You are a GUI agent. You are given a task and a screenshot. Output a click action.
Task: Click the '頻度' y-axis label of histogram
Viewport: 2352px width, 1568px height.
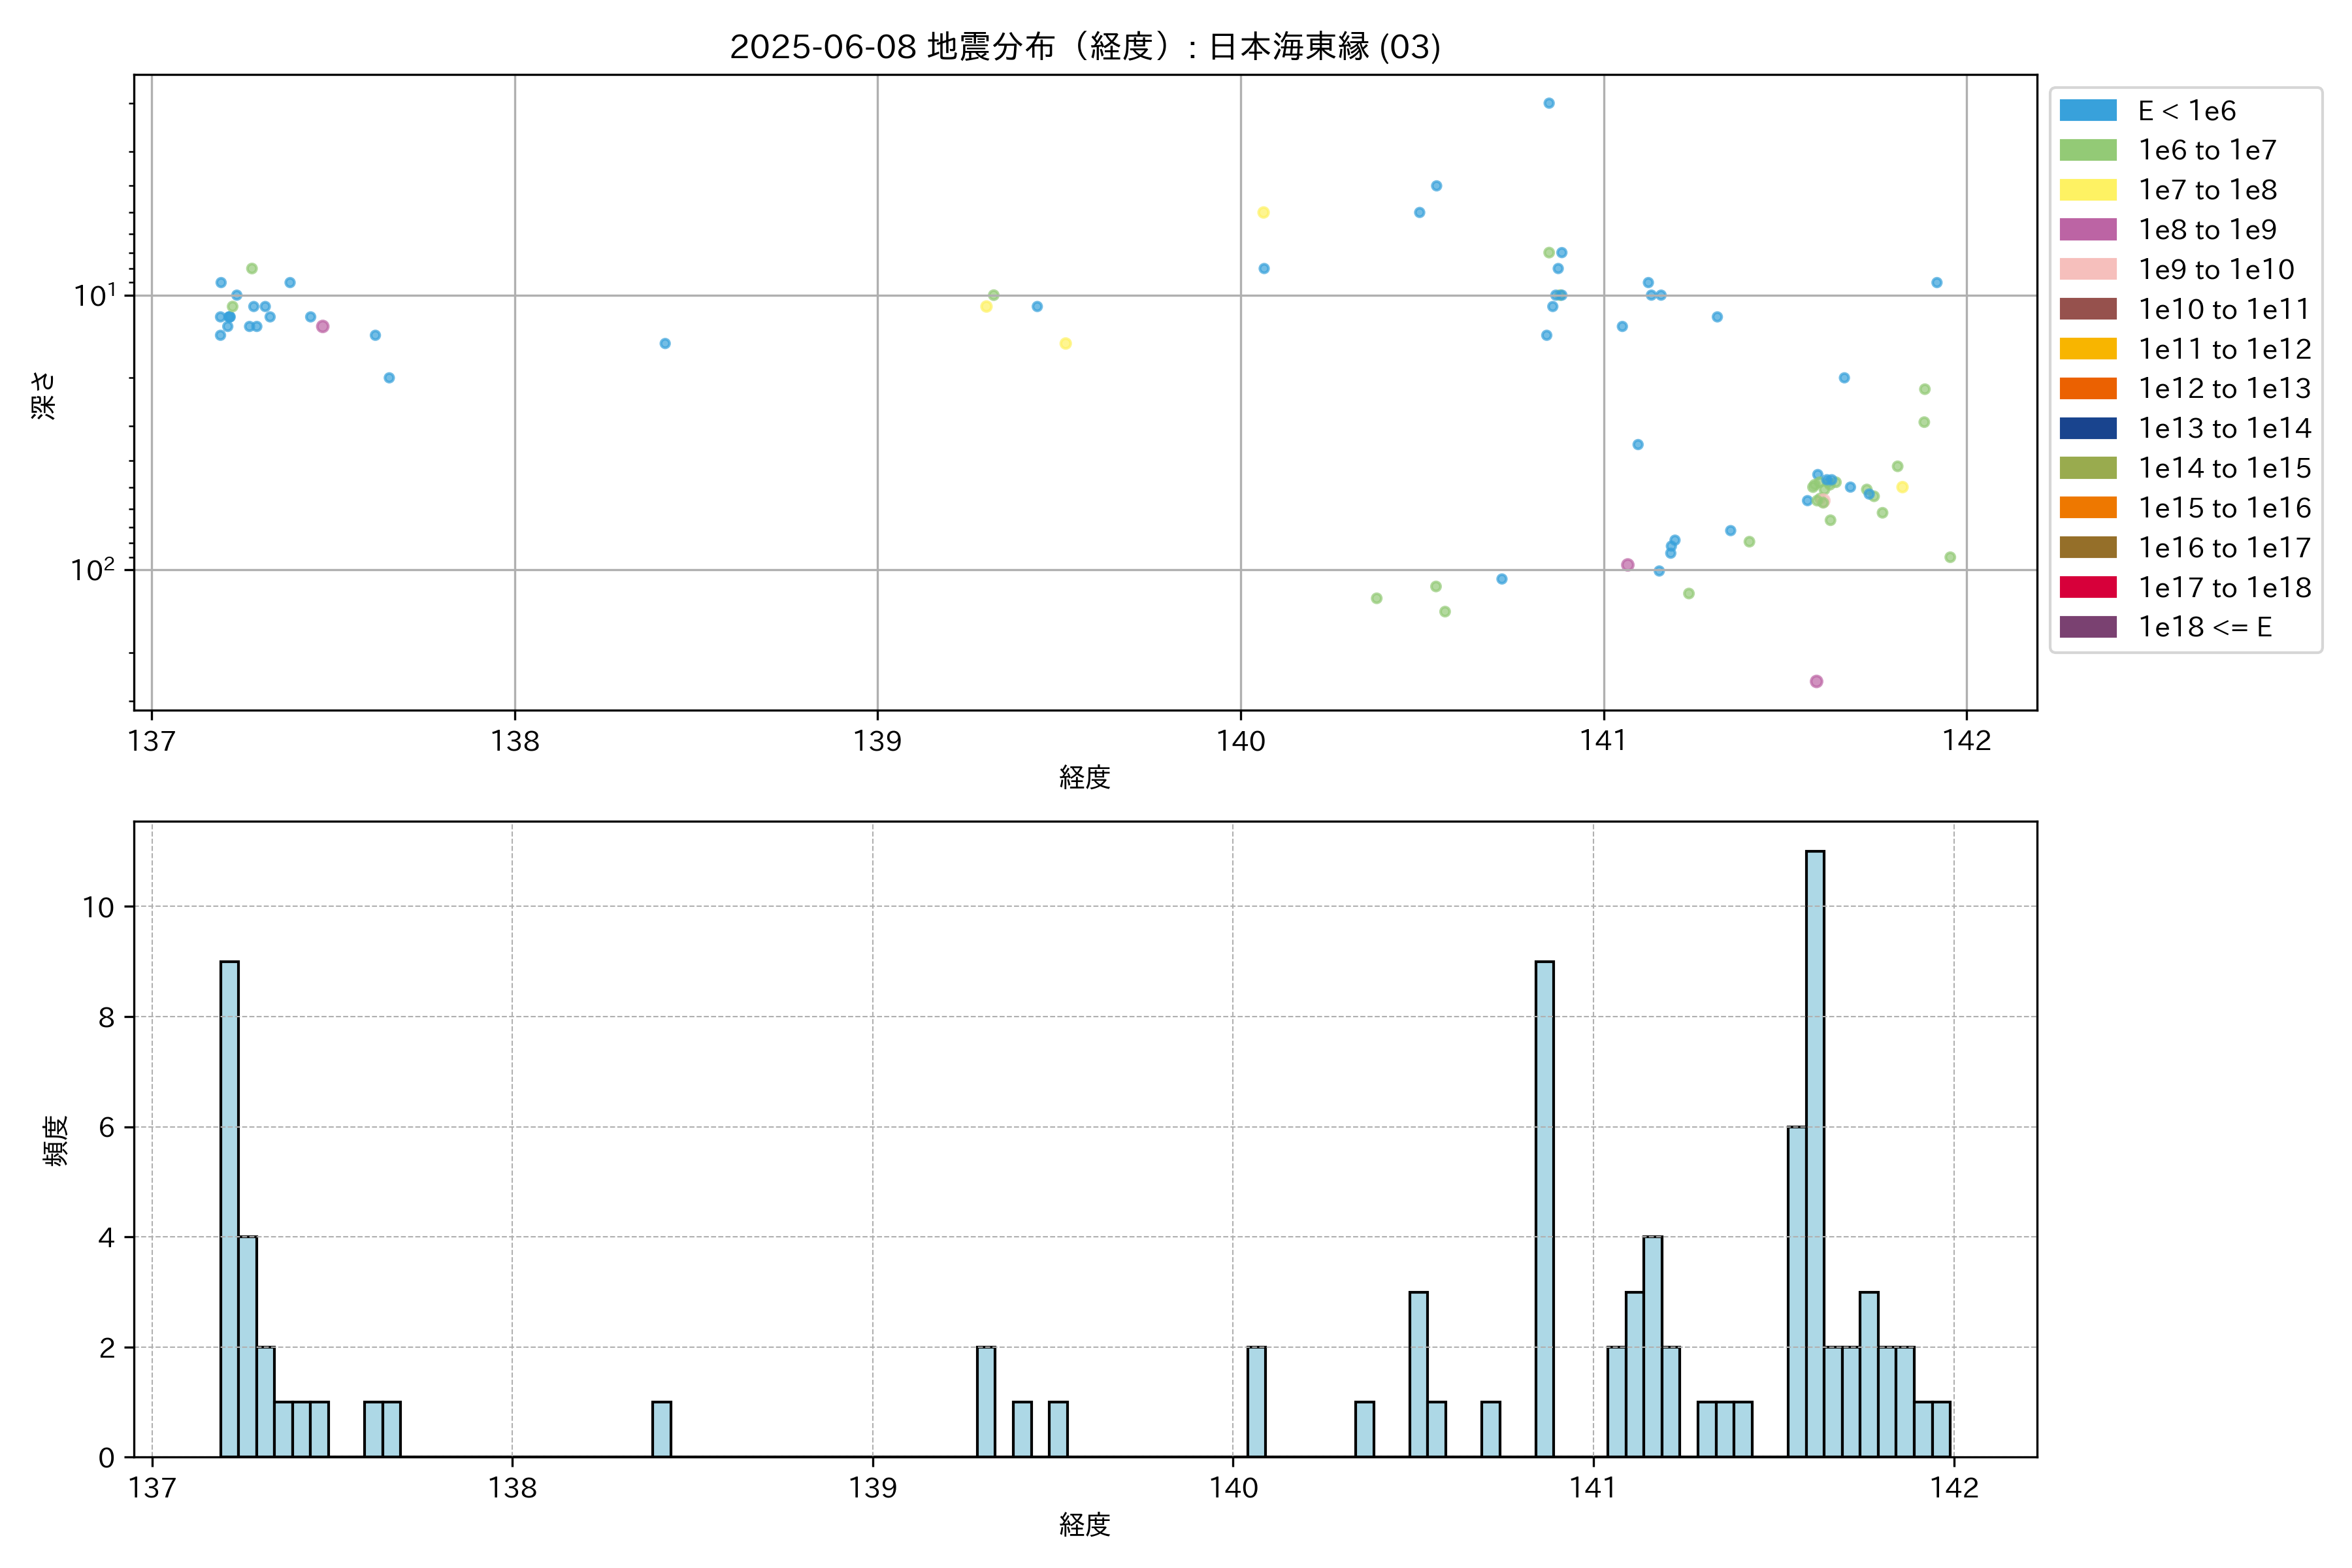[x=56, y=1140]
